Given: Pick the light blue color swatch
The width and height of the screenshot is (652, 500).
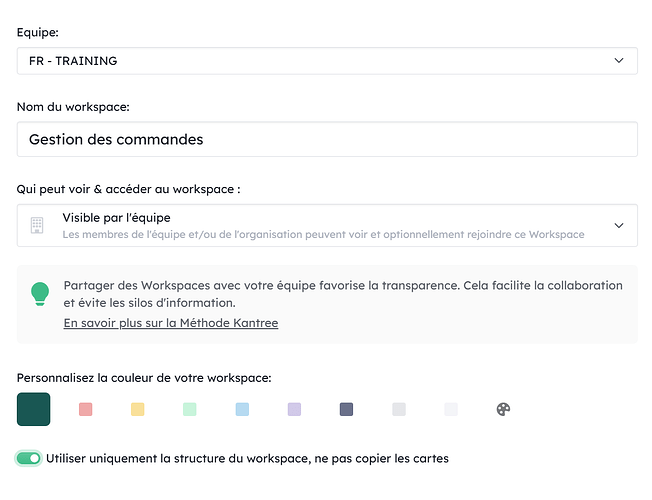Looking at the screenshot, I should pyautogui.click(x=242, y=409).
